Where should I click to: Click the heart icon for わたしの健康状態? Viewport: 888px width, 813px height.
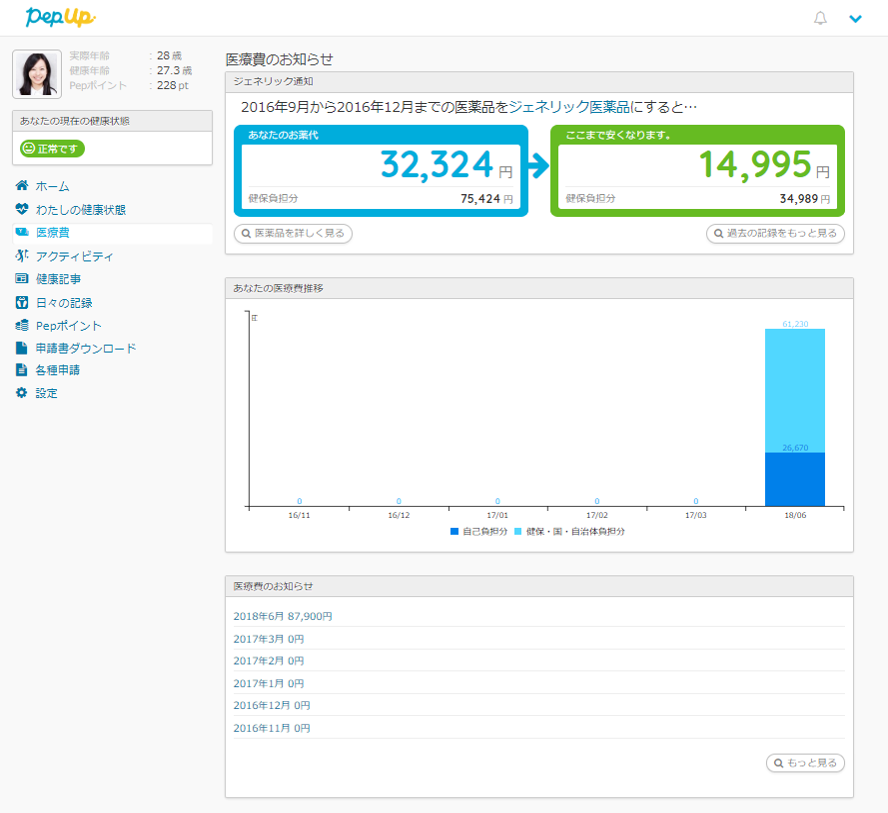tap(22, 210)
